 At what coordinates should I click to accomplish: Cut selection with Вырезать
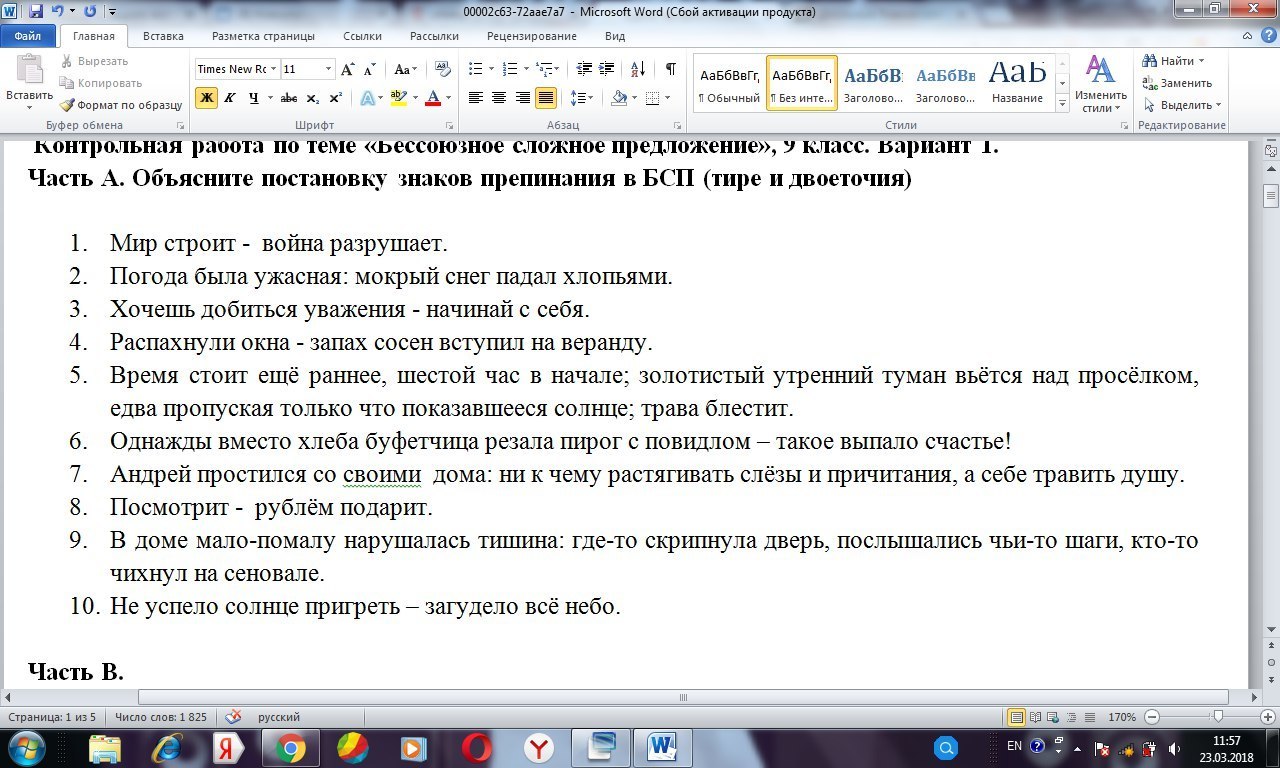[94, 62]
